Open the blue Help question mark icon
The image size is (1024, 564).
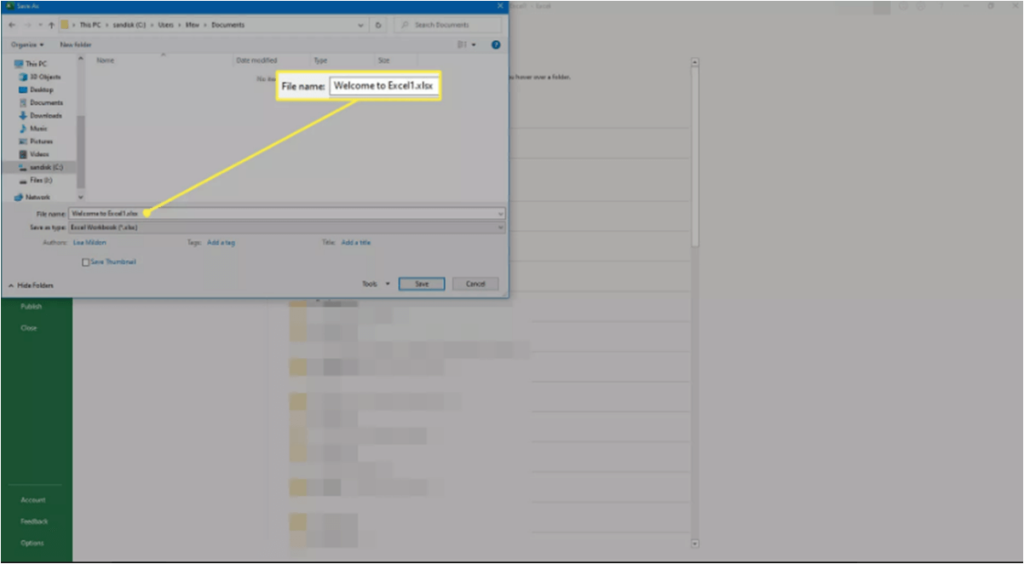click(x=496, y=45)
